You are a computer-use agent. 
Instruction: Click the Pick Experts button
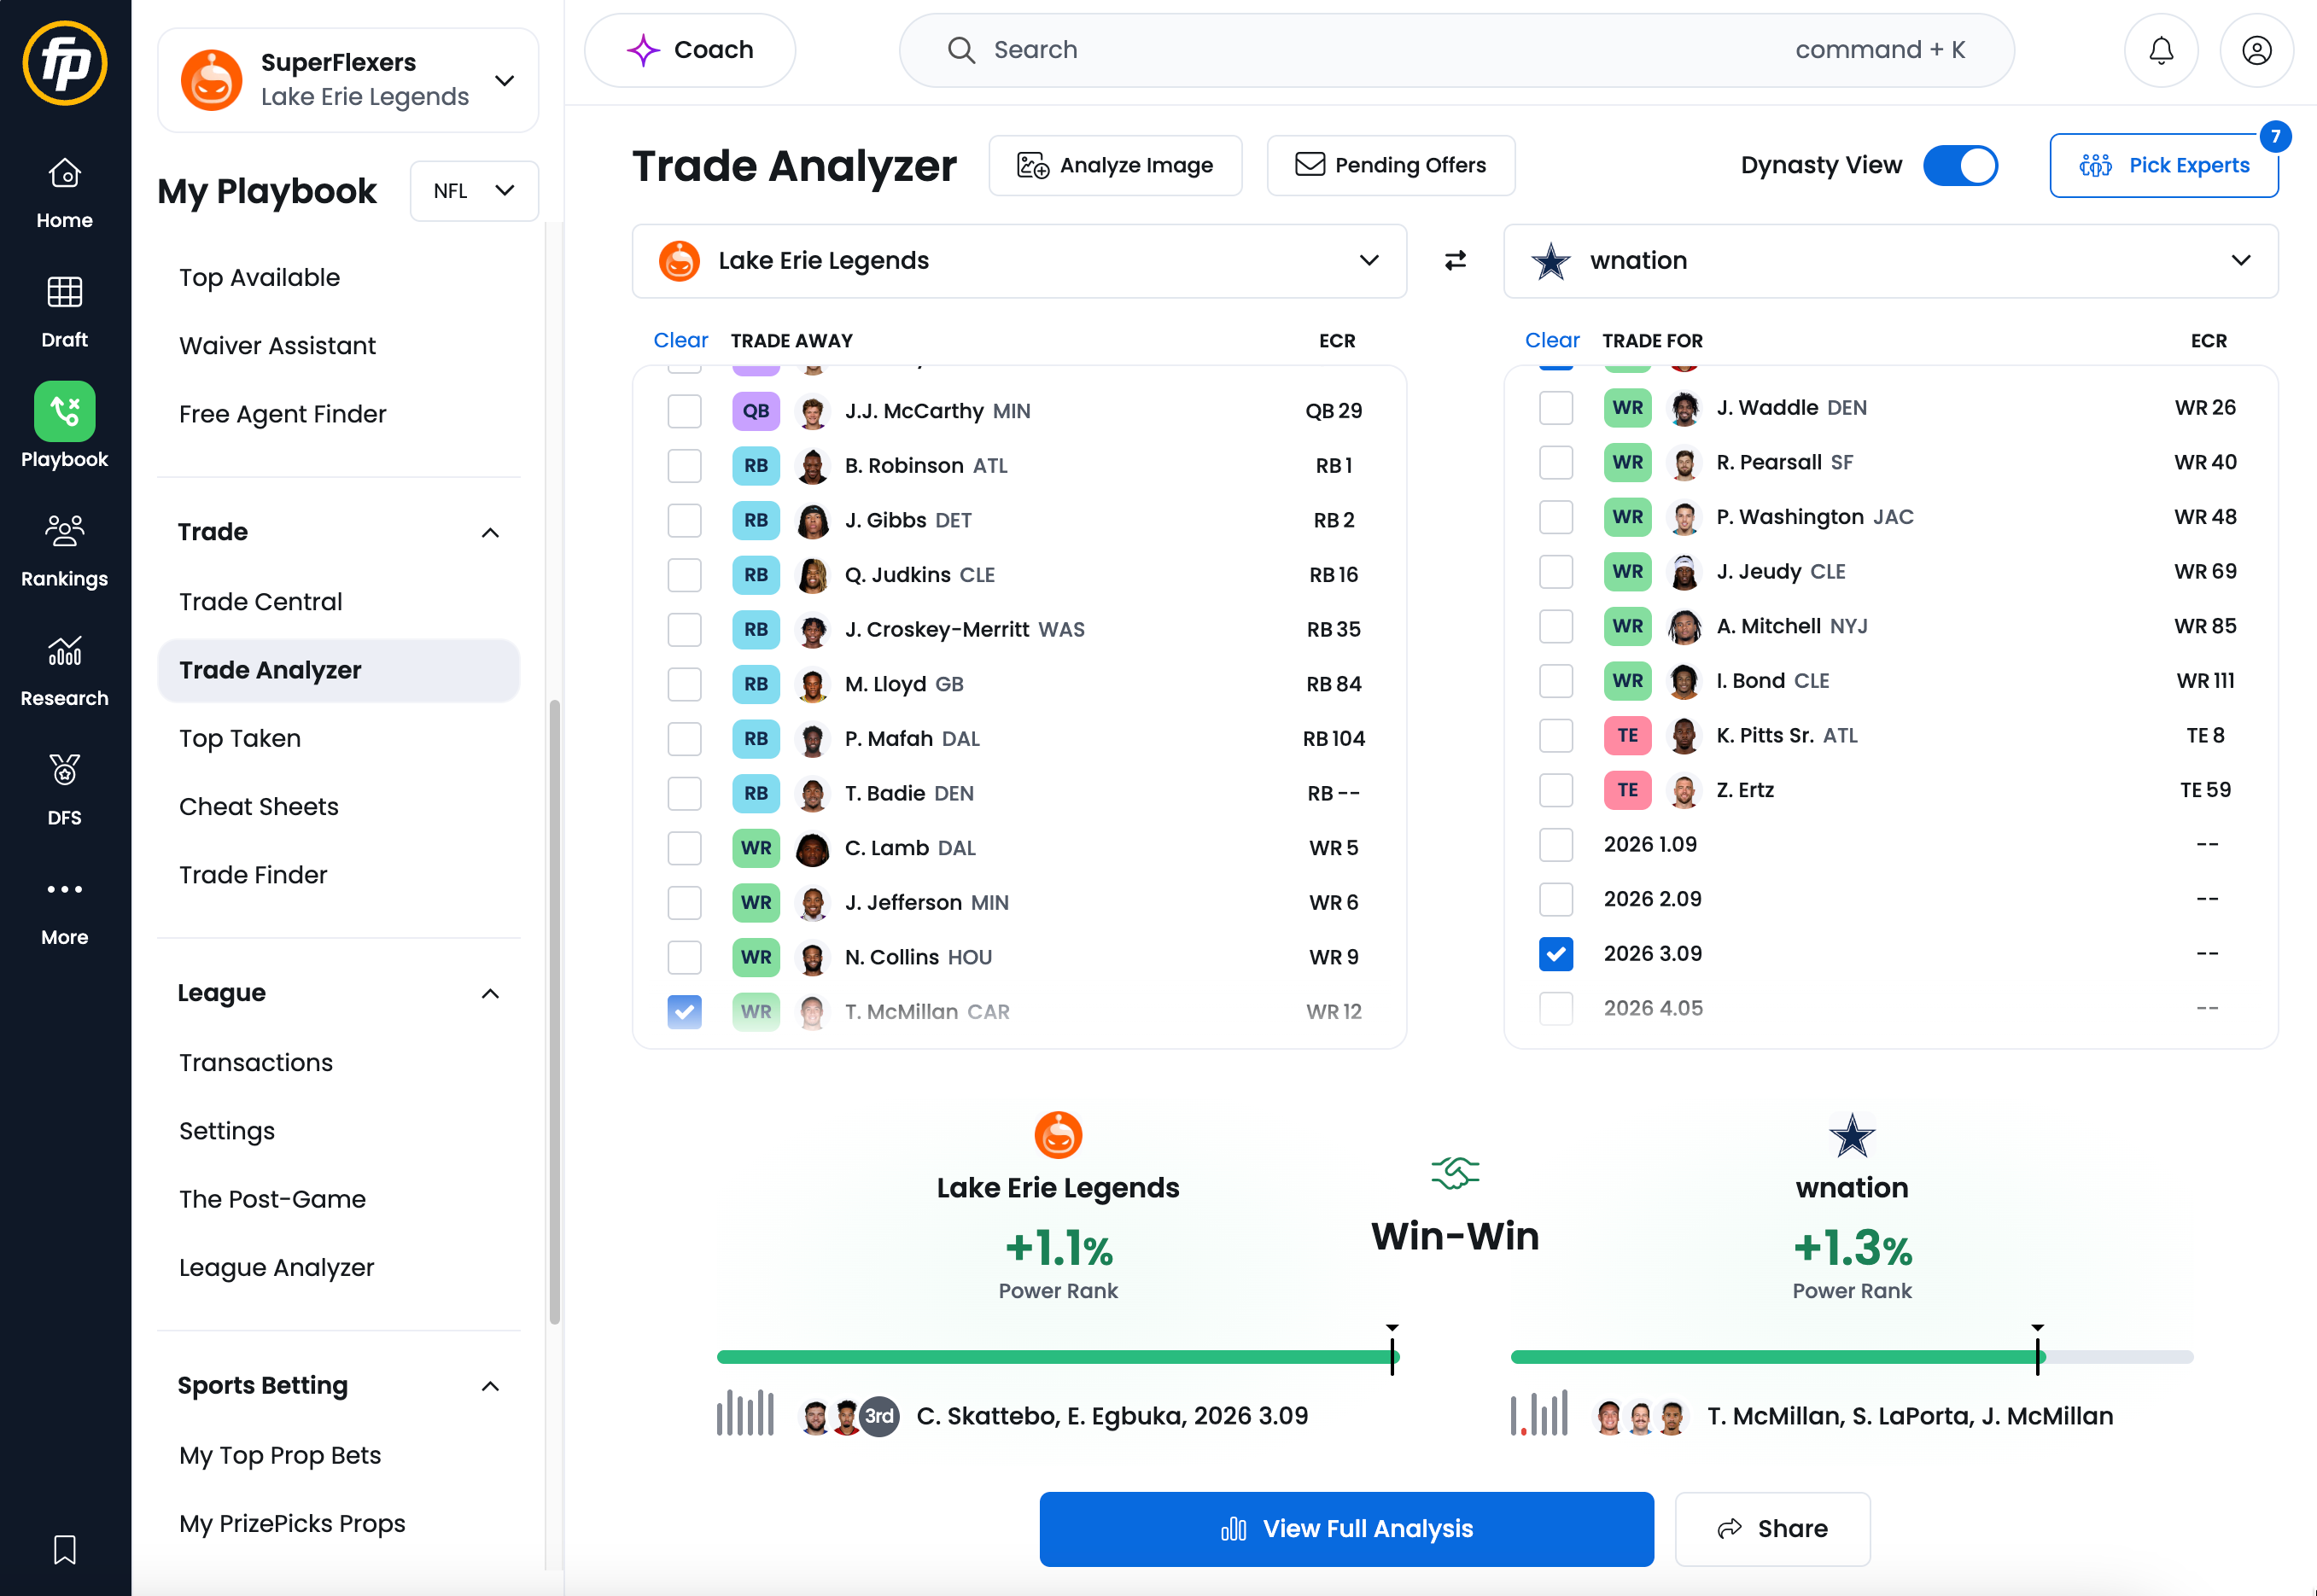coord(2164,166)
